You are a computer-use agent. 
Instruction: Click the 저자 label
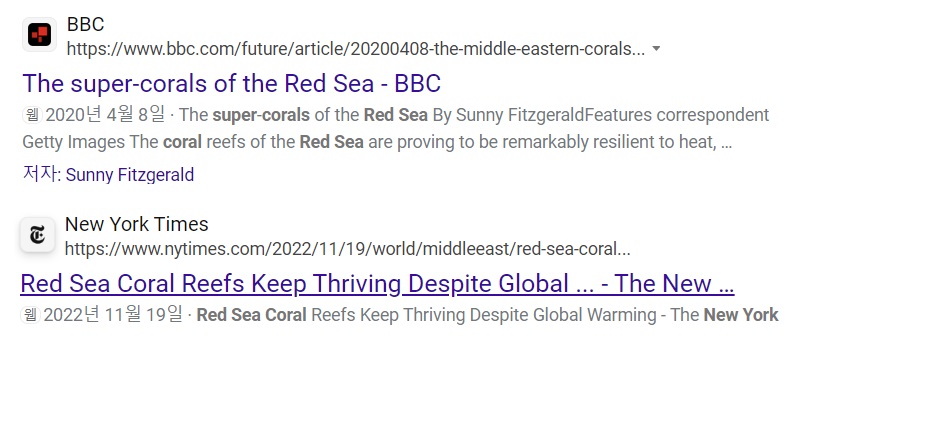point(40,175)
